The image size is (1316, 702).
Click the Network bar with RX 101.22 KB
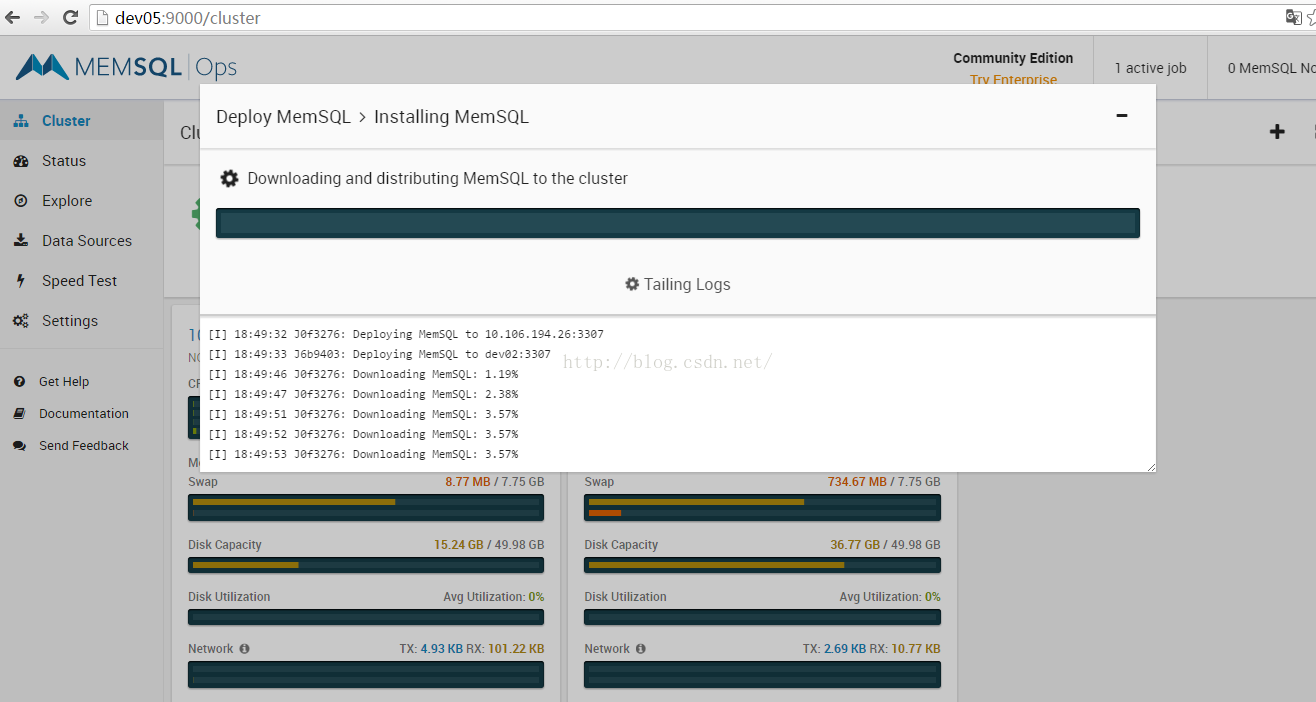pos(366,674)
